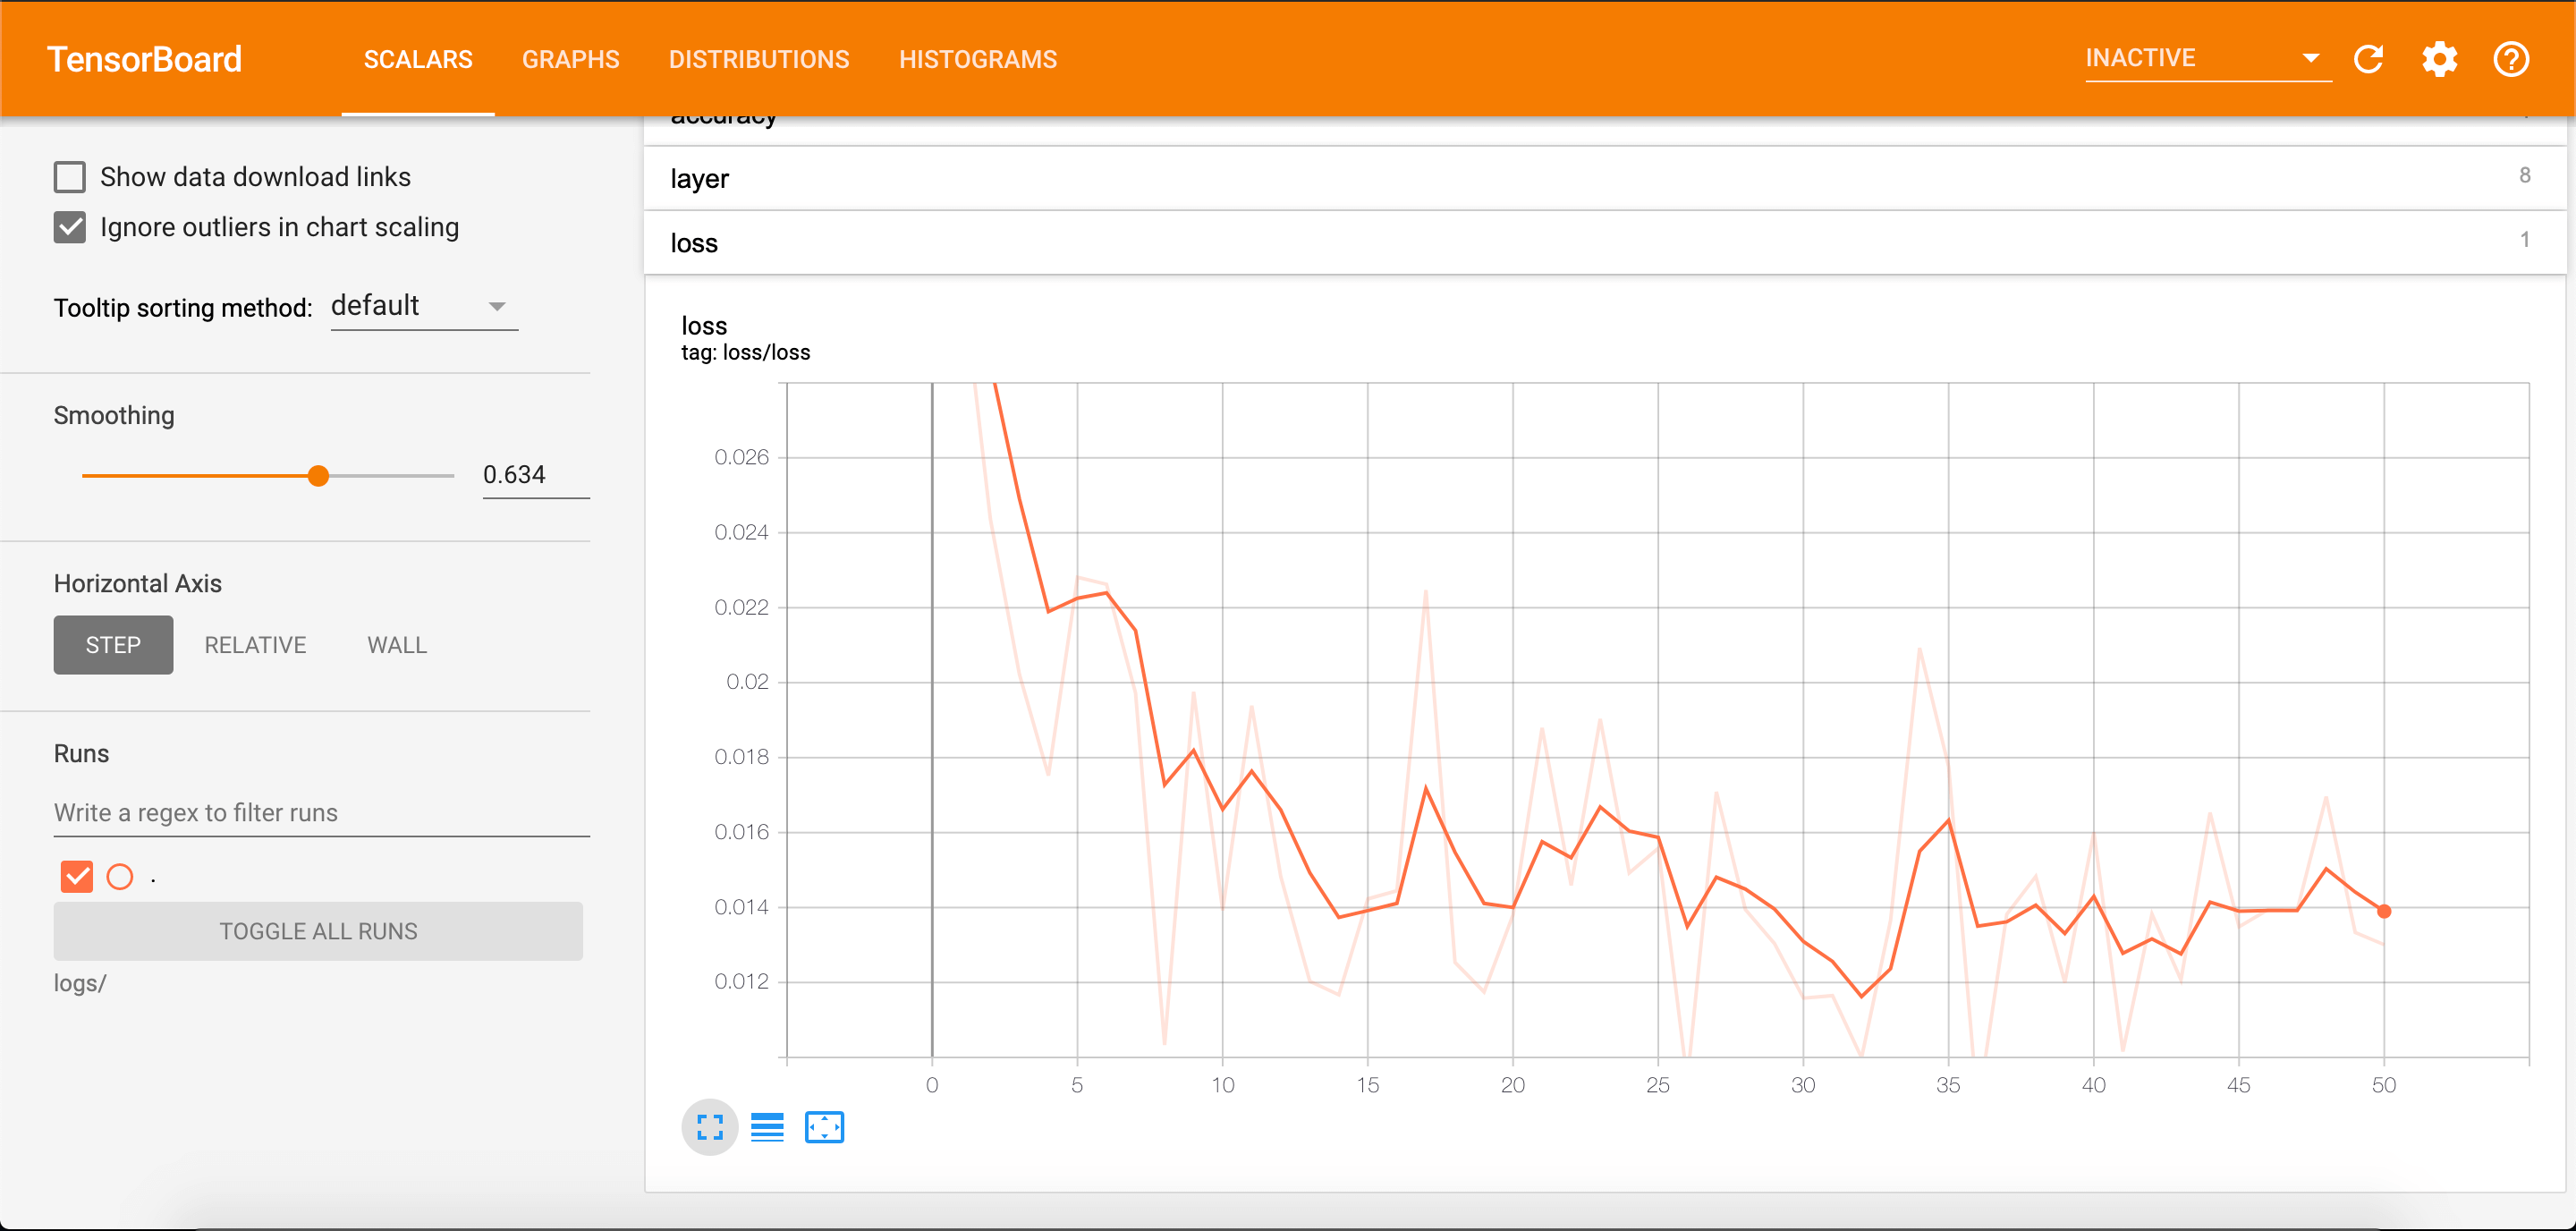Open the INACTIVE plugins dropdown
Viewport: 2576px width, 1231px height.
[x=2207, y=58]
